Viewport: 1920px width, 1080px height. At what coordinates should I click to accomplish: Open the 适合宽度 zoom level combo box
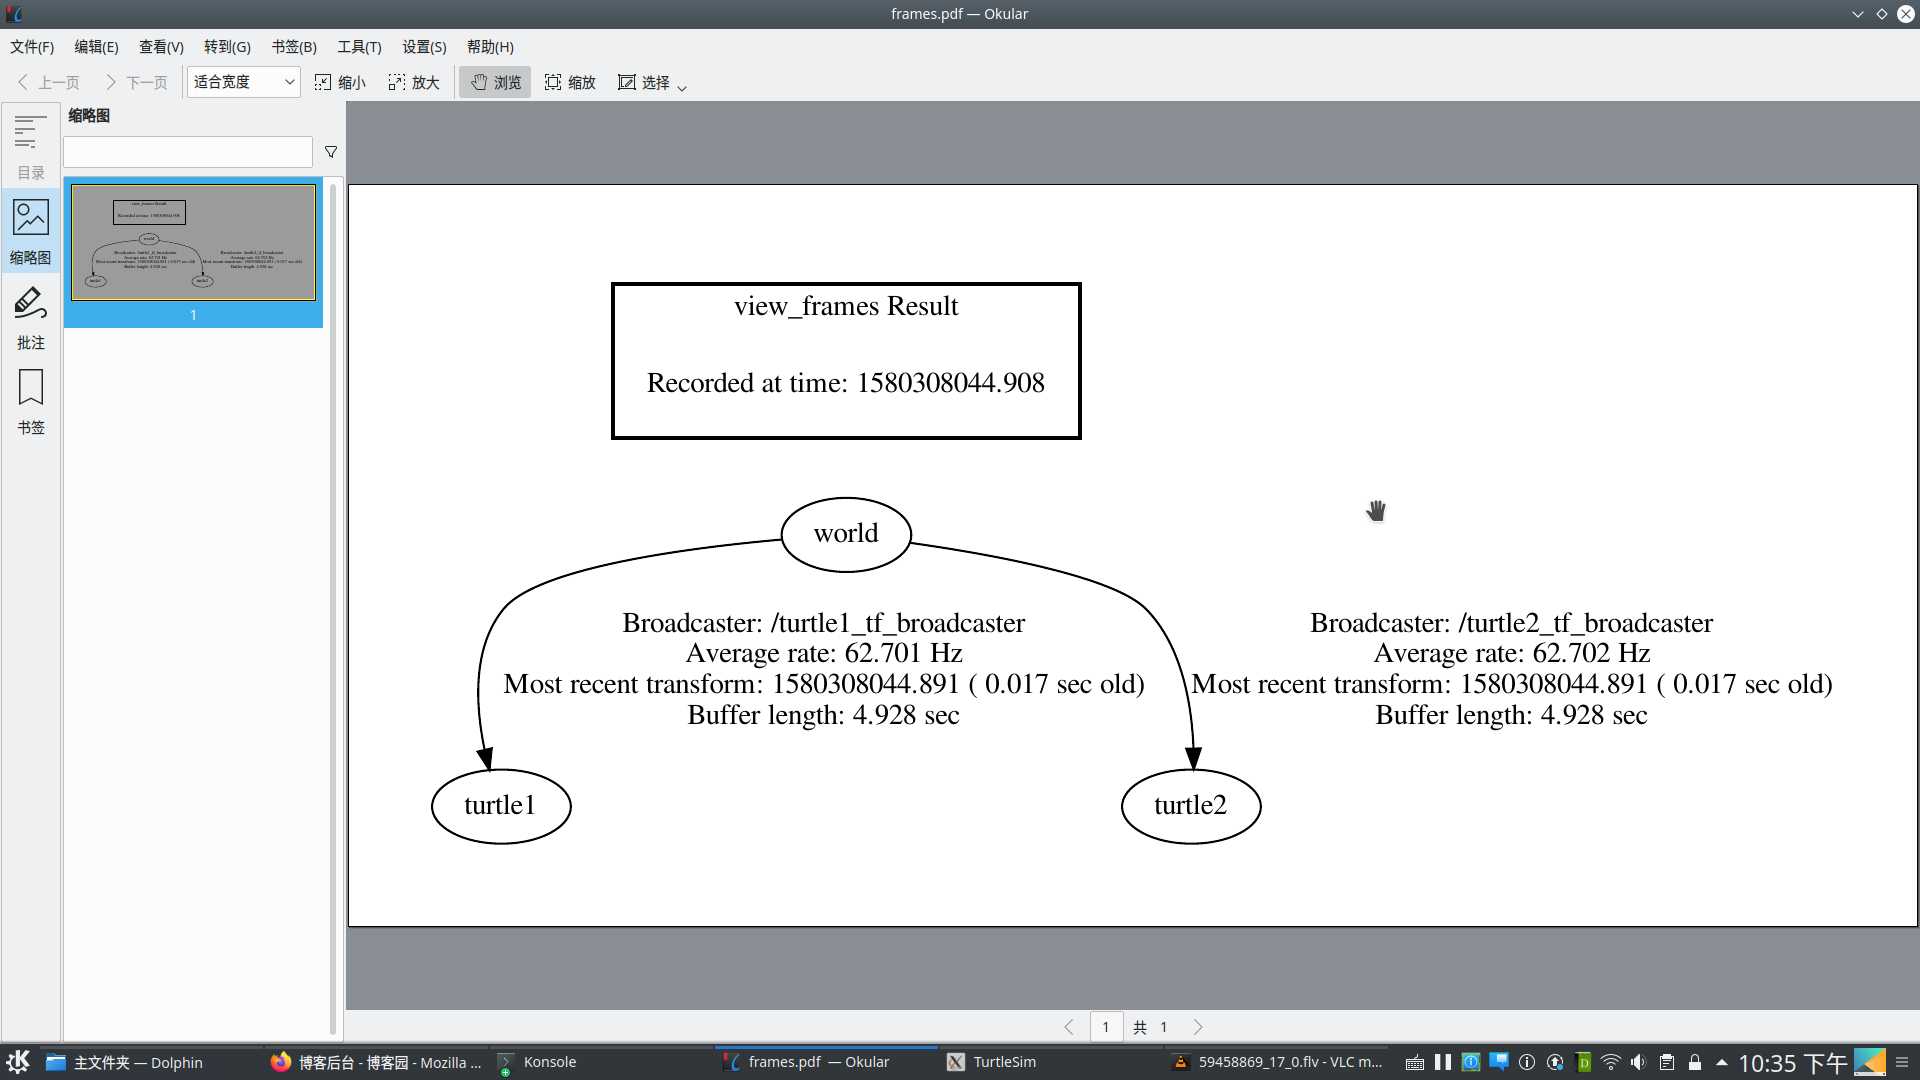[243, 82]
